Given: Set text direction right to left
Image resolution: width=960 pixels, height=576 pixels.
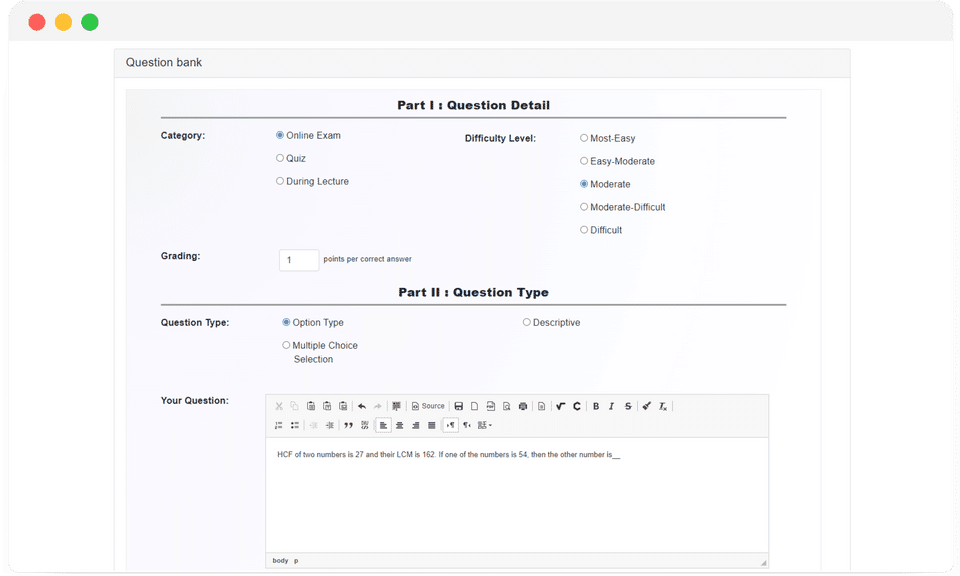Looking at the screenshot, I should point(467,425).
